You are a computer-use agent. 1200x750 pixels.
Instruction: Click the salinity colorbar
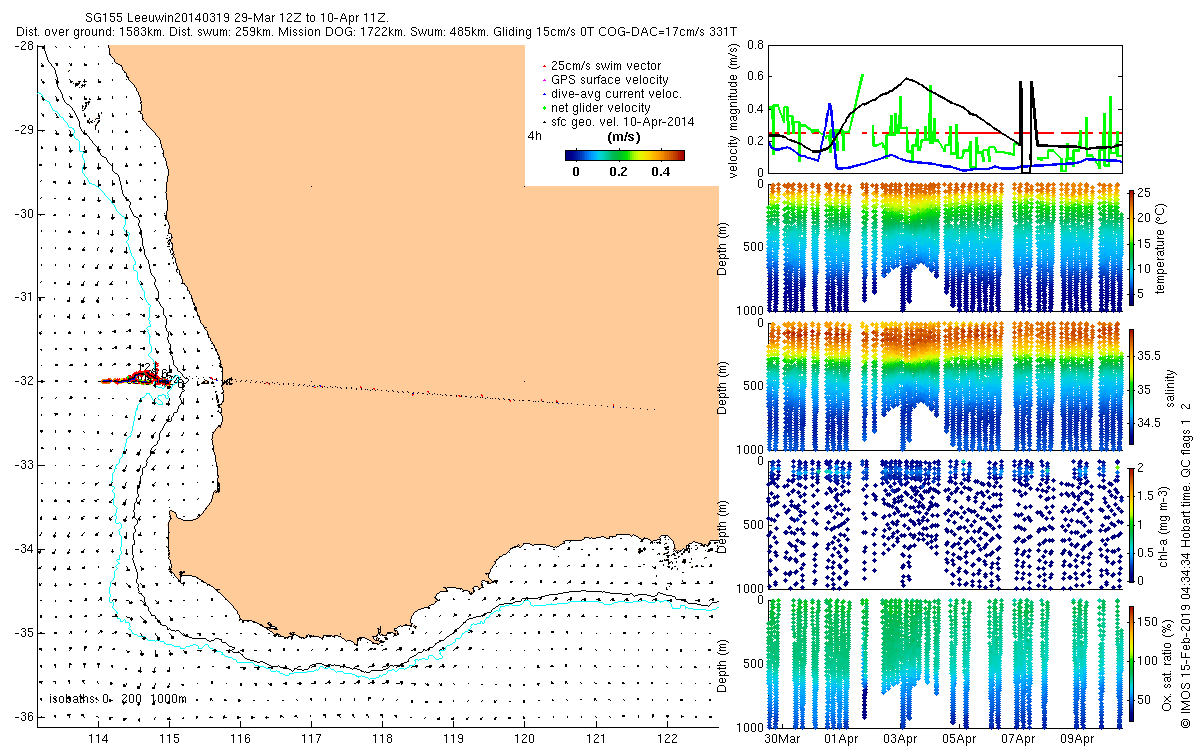click(x=1131, y=384)
